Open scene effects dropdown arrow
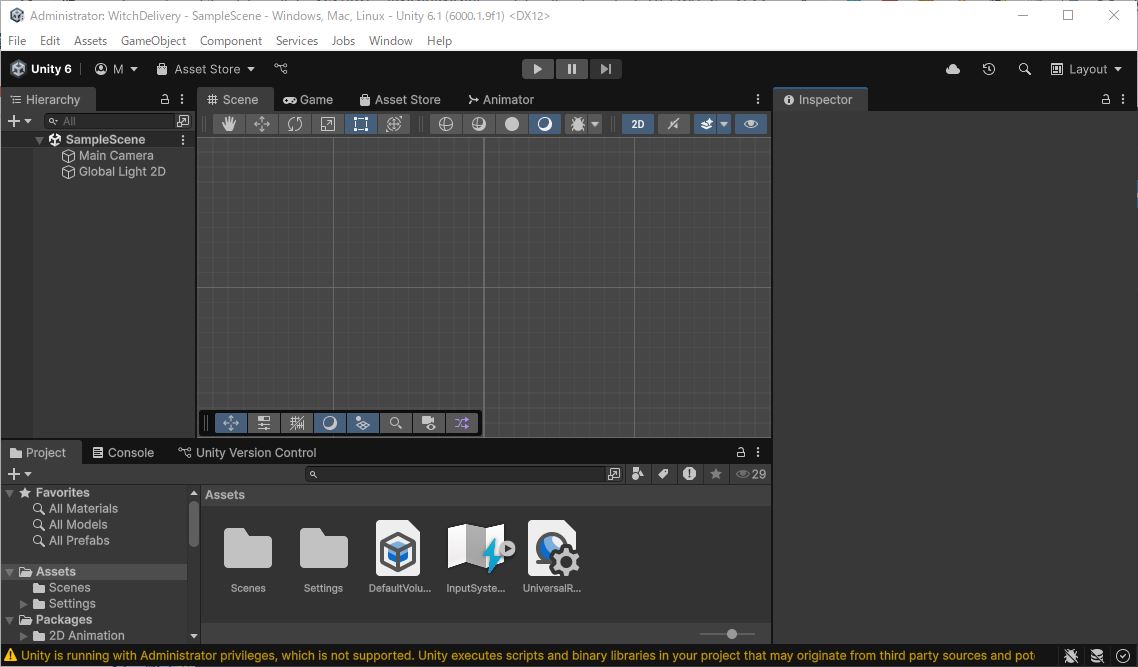 [x=724, y=124]
